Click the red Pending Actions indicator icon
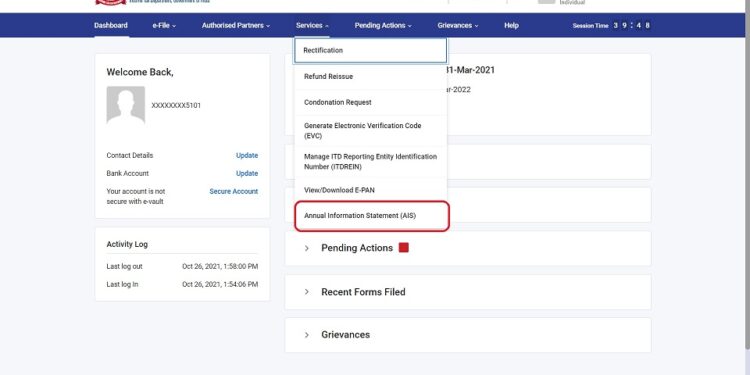The image size is (750, 375). 404,247
